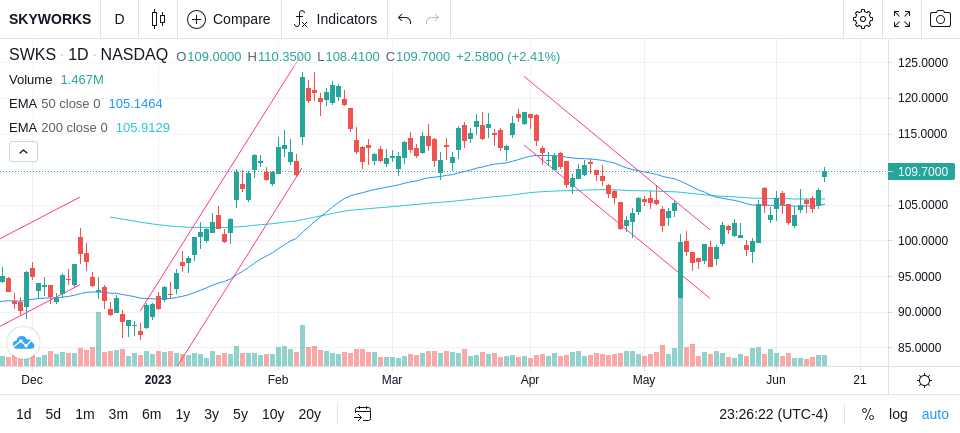Click the Dec label on time axis
This screenshot has height=433, width=960.
coord(32,380)
